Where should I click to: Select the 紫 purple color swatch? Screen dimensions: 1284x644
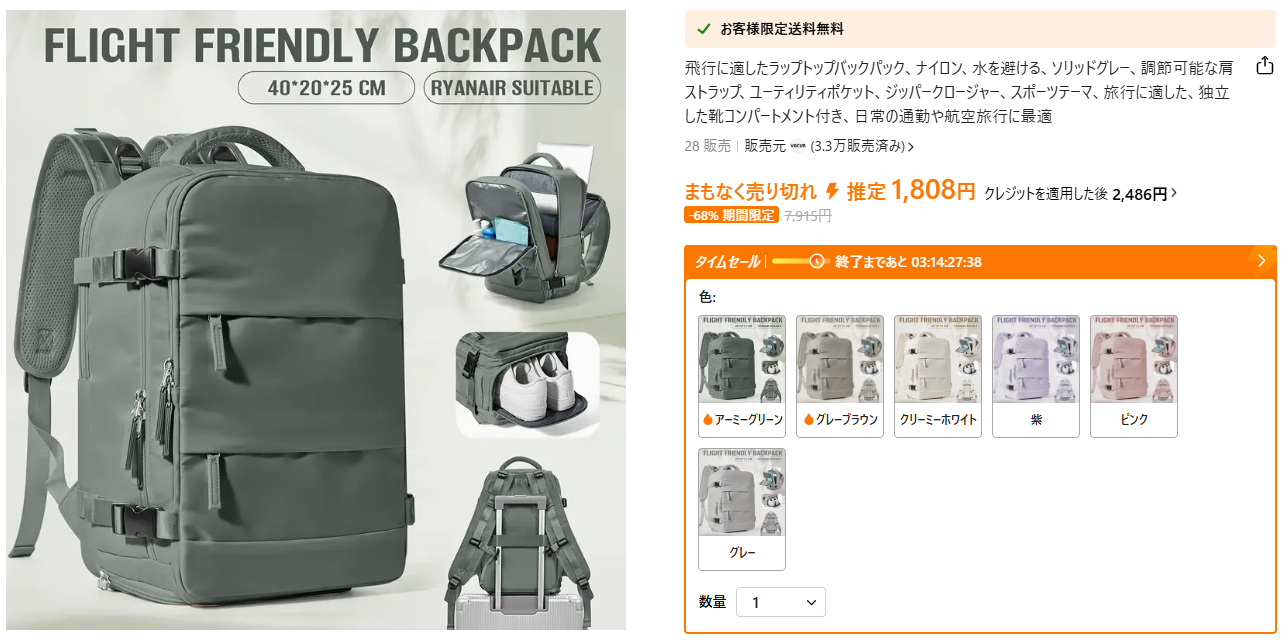[x=1036, y=376]
